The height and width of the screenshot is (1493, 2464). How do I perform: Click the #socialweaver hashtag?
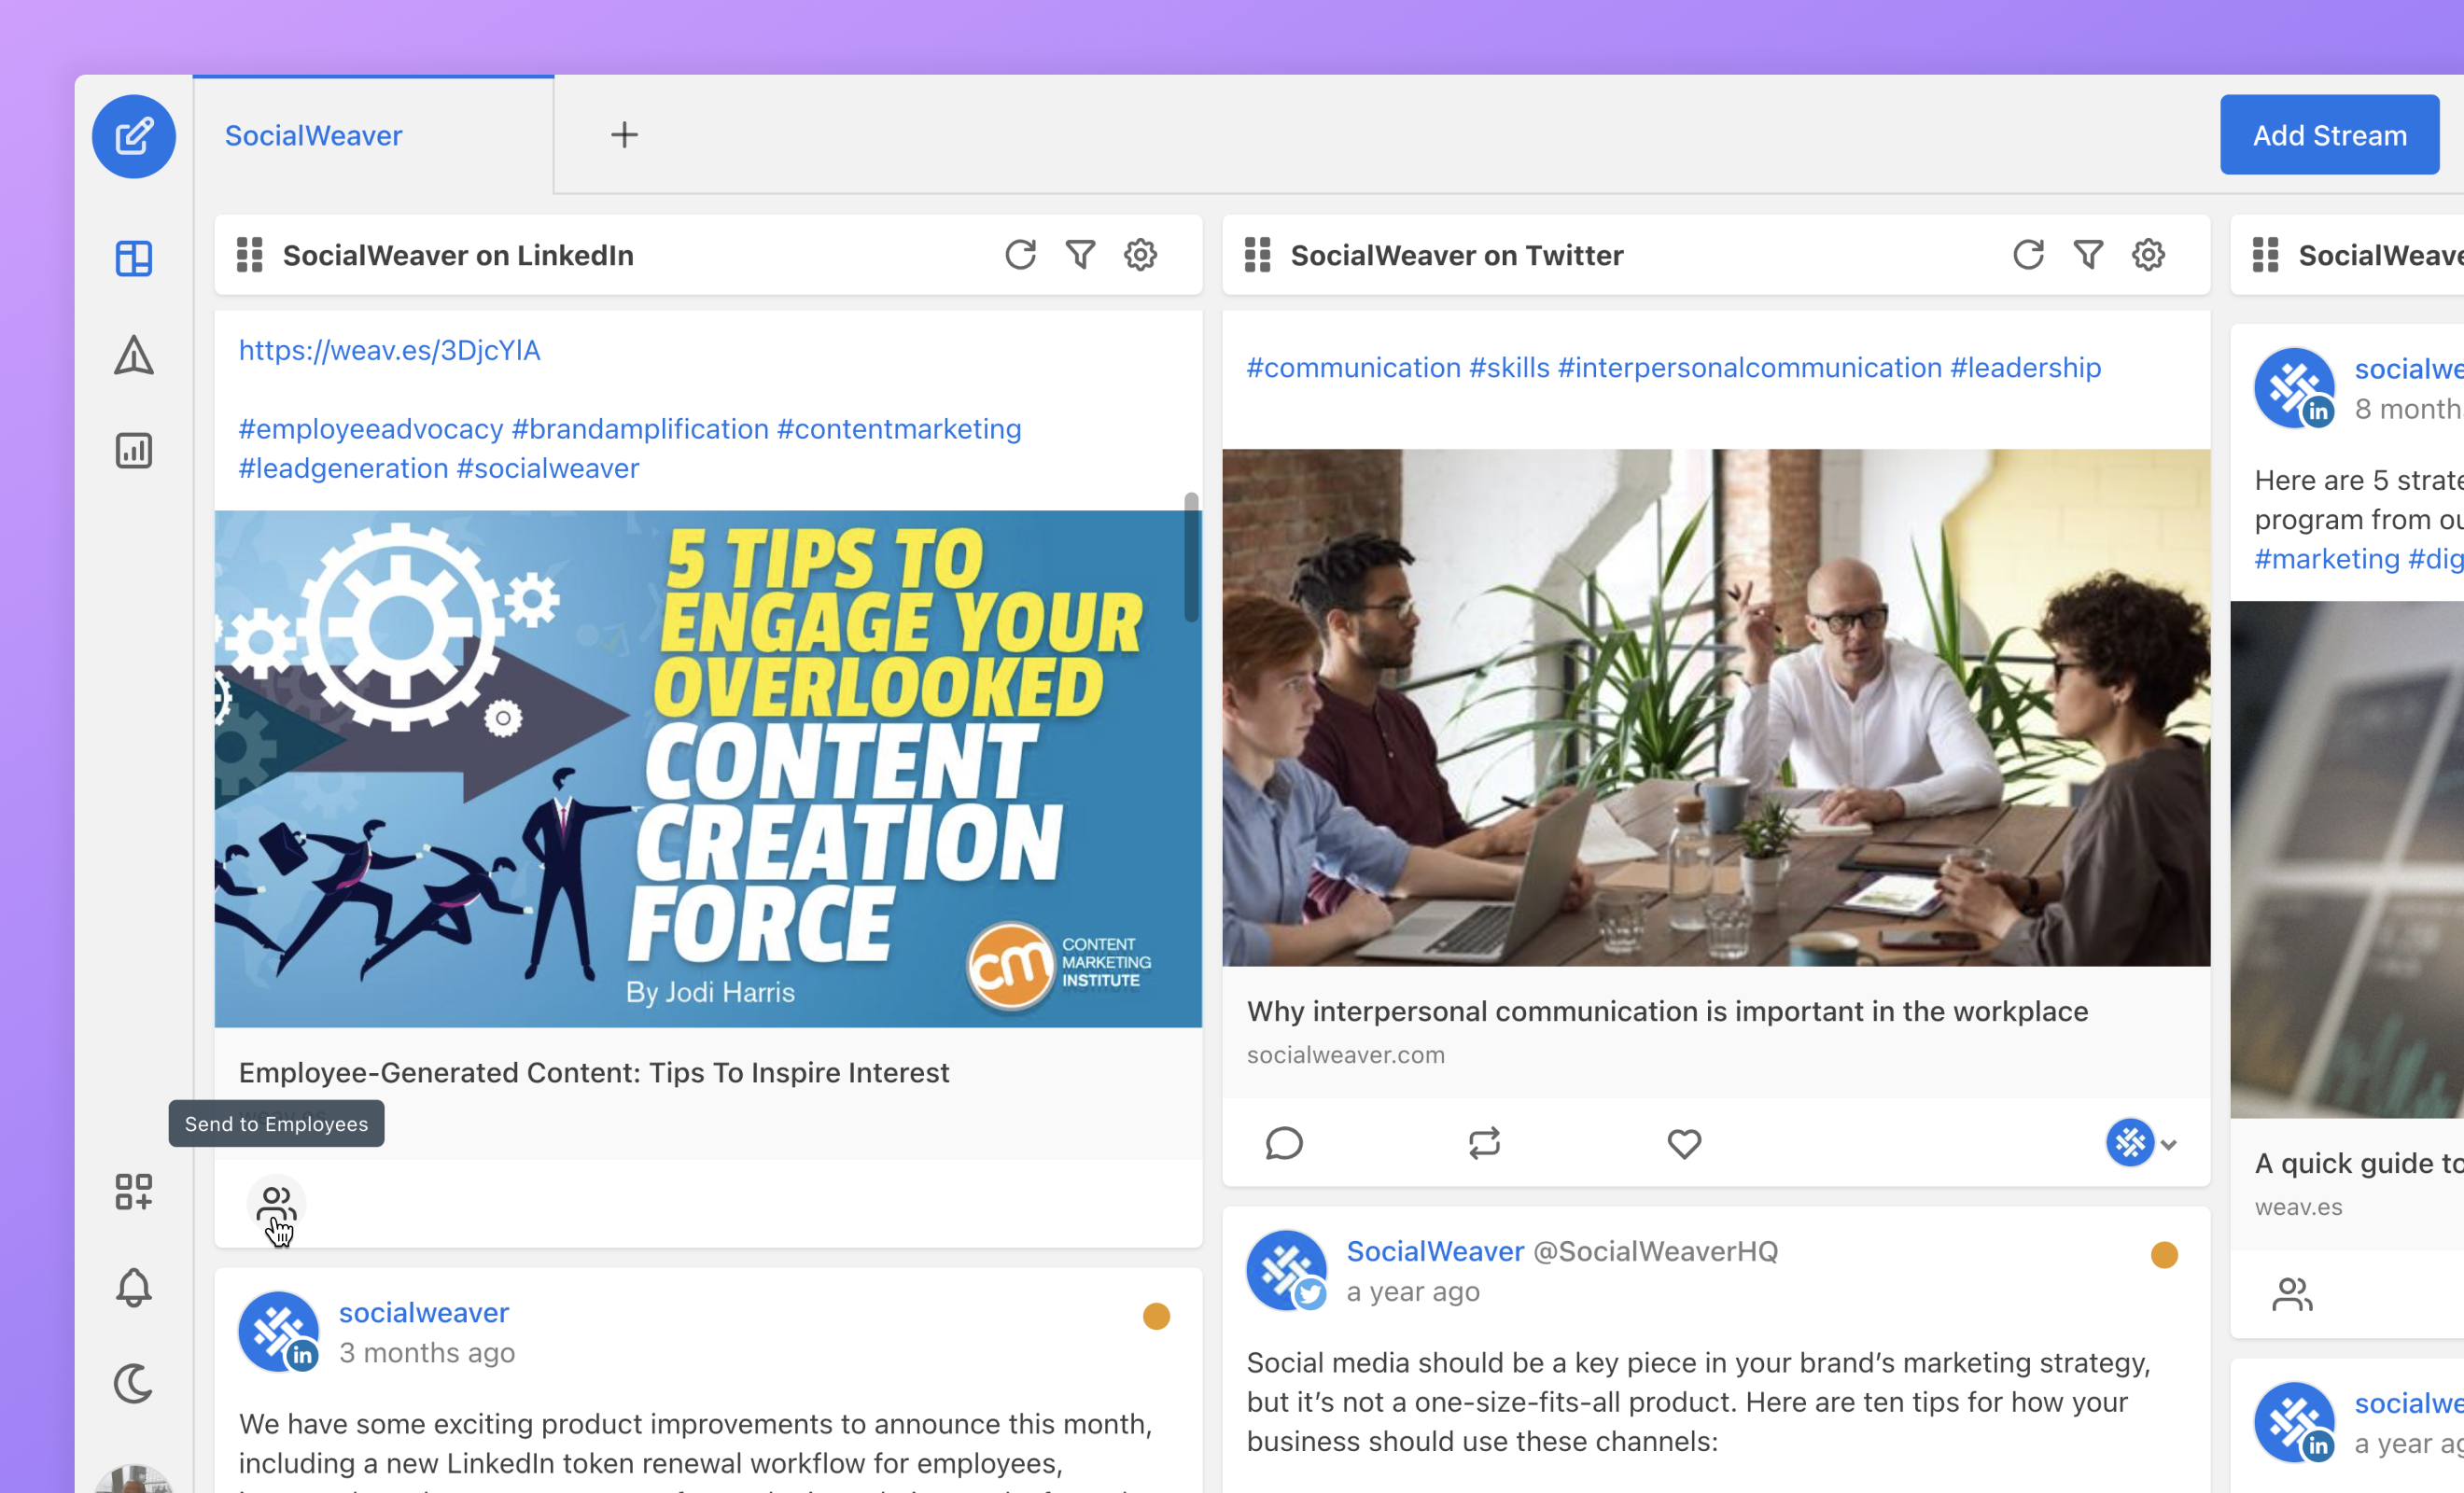548,468
